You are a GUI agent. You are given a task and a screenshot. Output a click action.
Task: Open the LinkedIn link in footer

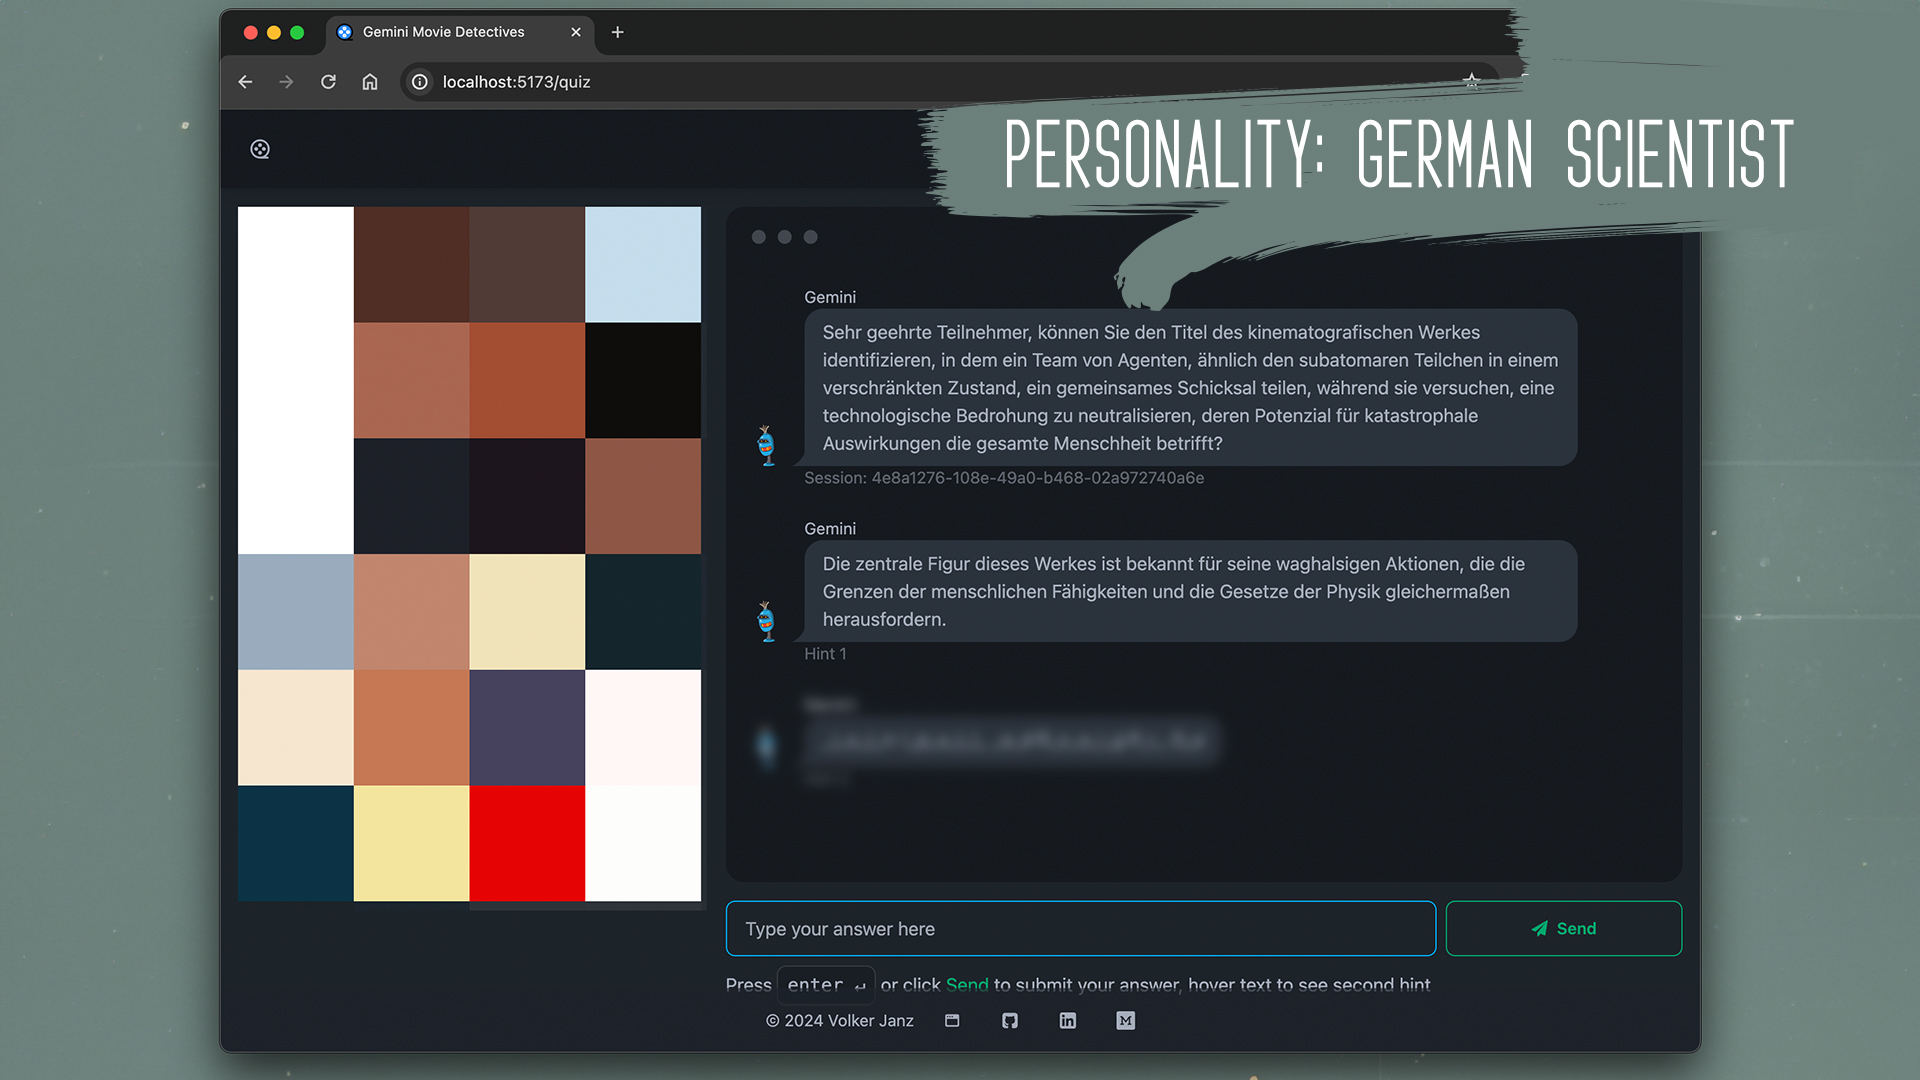(1068, 1020)
